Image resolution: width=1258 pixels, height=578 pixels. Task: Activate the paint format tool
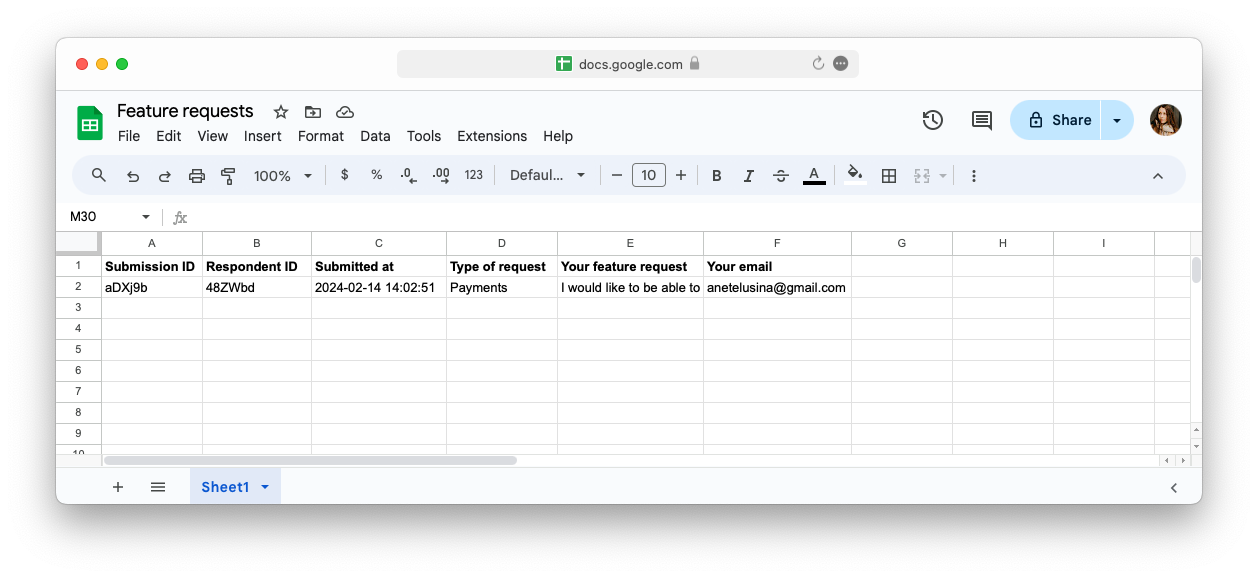228,176
